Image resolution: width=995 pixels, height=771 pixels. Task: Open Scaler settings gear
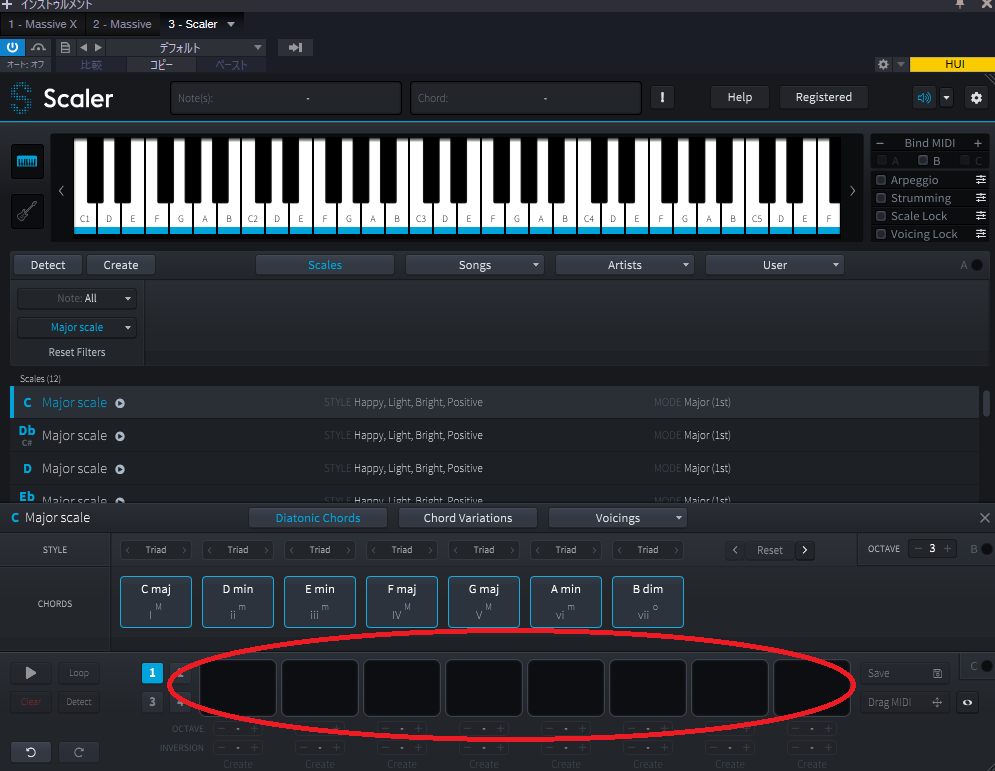[976, 98]
